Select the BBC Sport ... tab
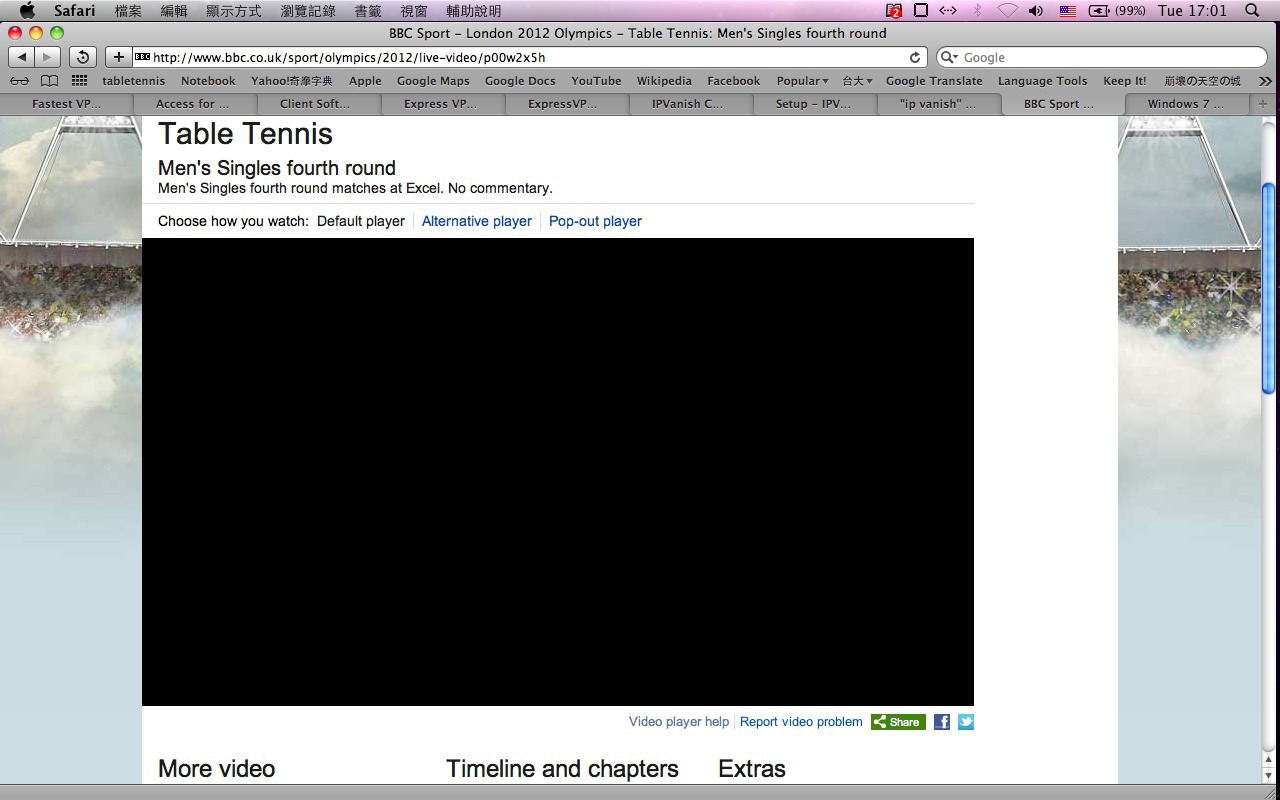This screenshot has height=800, width=1280. pos(1060,103)
